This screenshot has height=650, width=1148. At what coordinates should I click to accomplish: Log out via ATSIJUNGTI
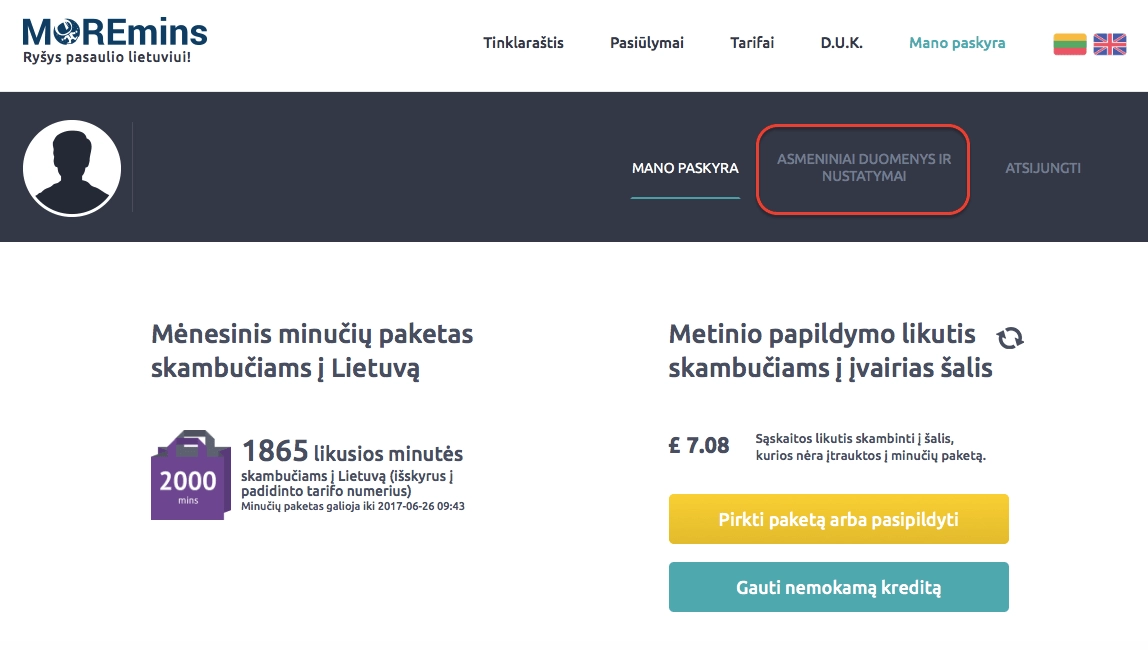click(x=1043, y=168)
